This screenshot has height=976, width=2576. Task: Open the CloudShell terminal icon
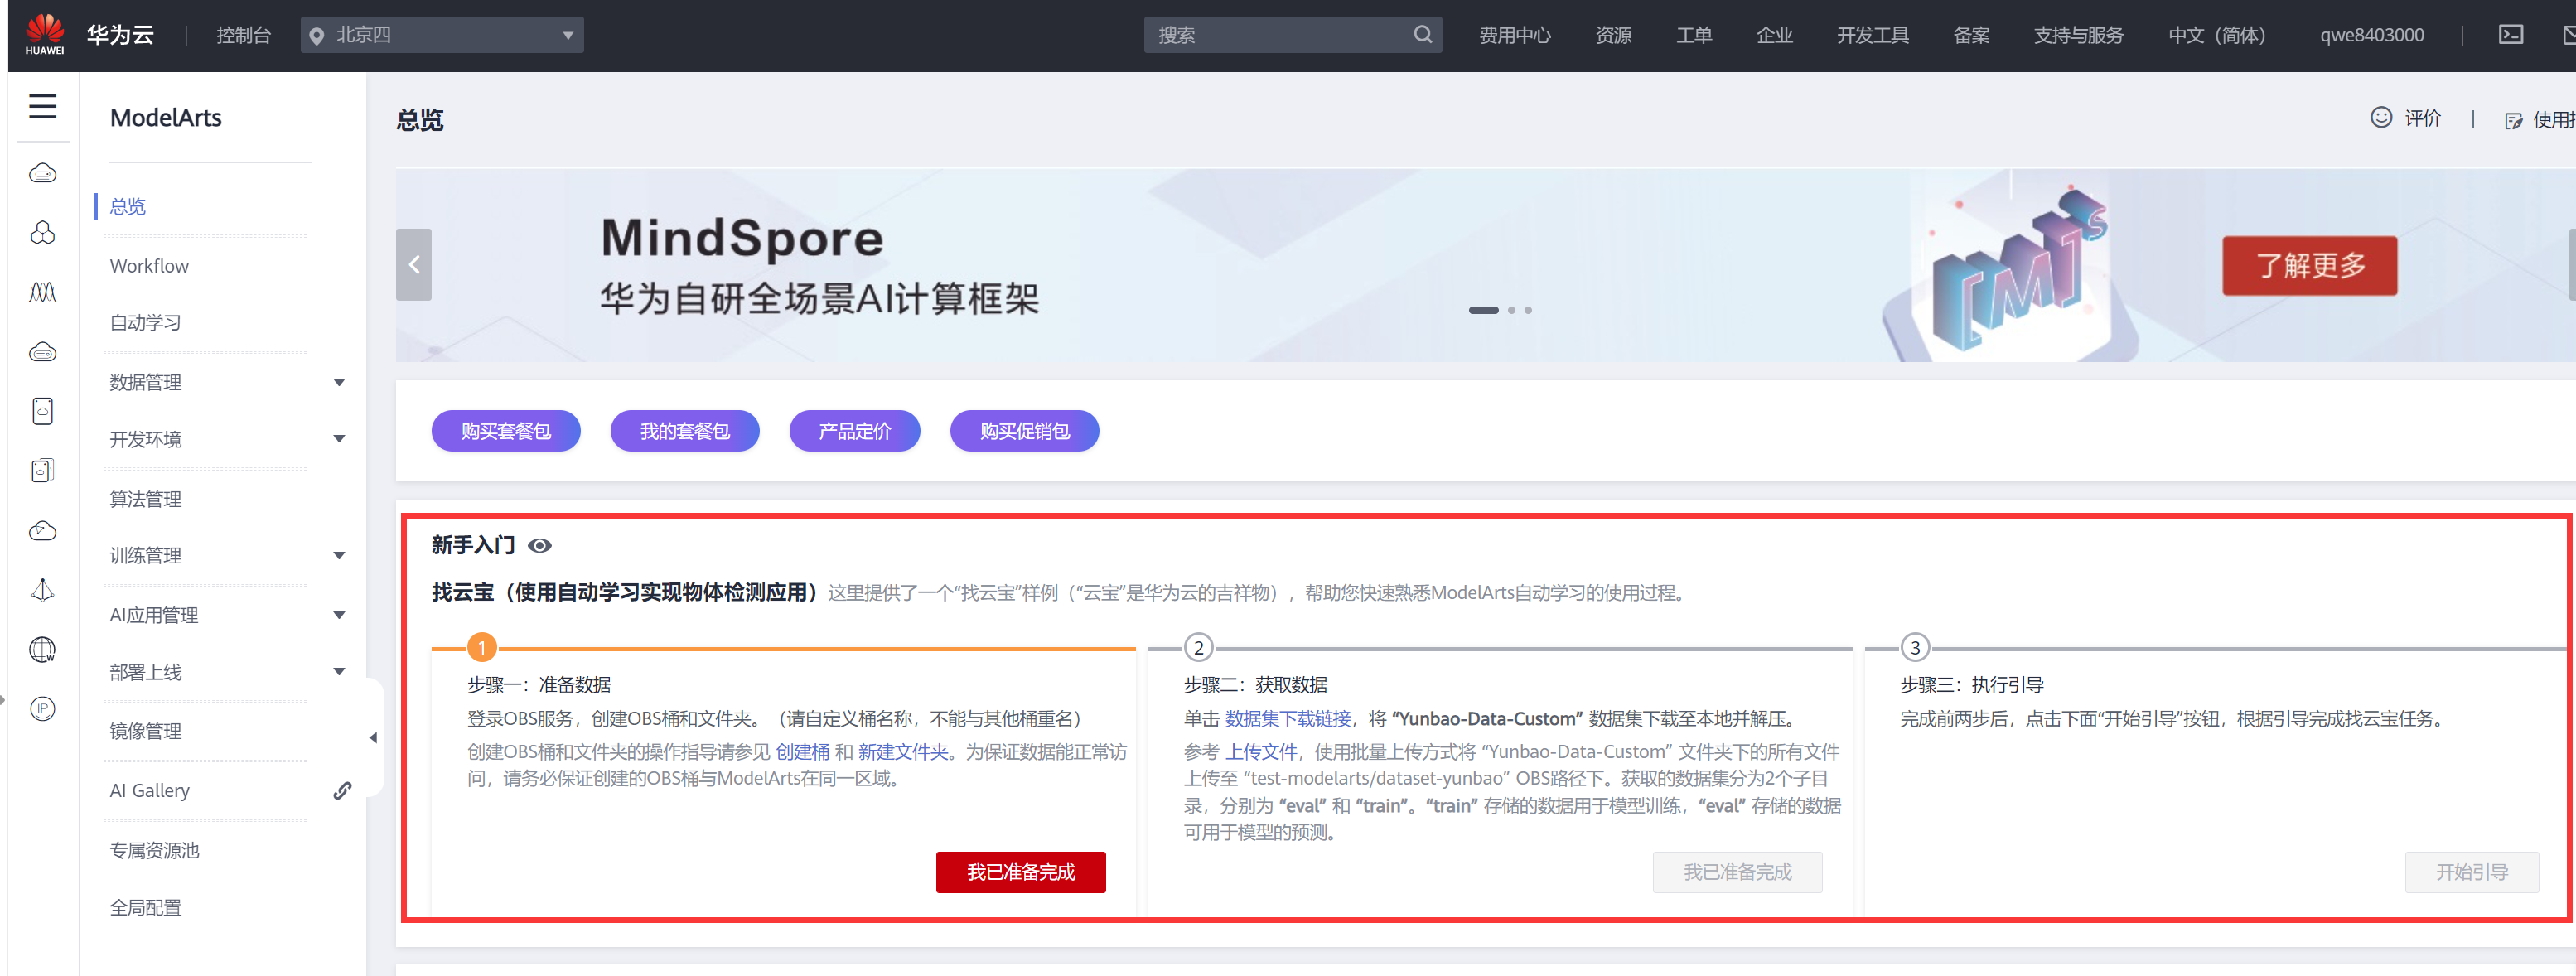point(2511,35)
